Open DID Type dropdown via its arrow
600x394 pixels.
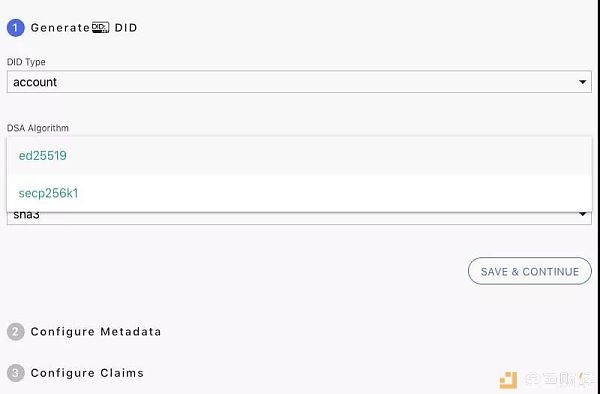(582, 82)
